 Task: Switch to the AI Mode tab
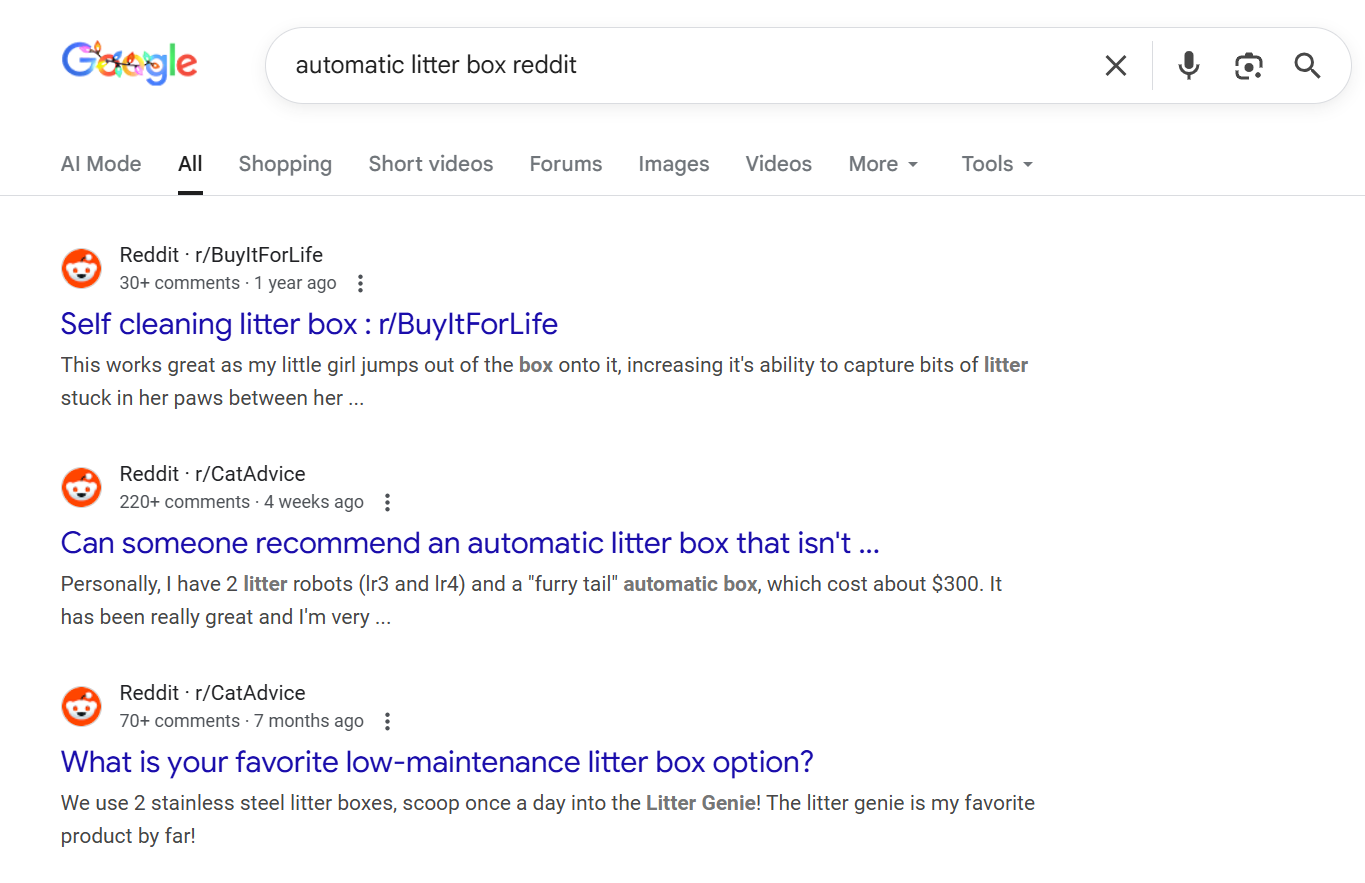pyautogui.click(x=101, y=164)
